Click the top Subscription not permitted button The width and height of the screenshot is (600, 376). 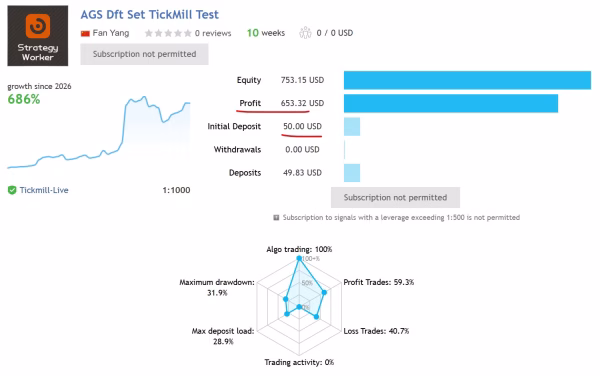144,54
